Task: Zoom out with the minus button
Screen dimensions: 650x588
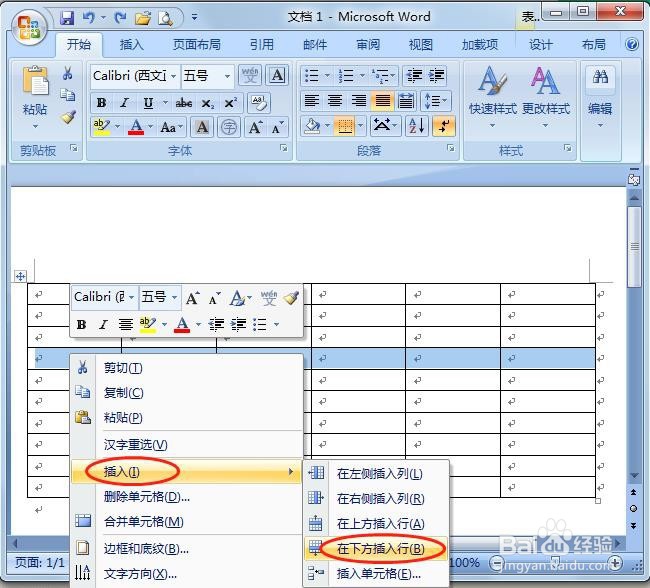Action: [497, 563]
